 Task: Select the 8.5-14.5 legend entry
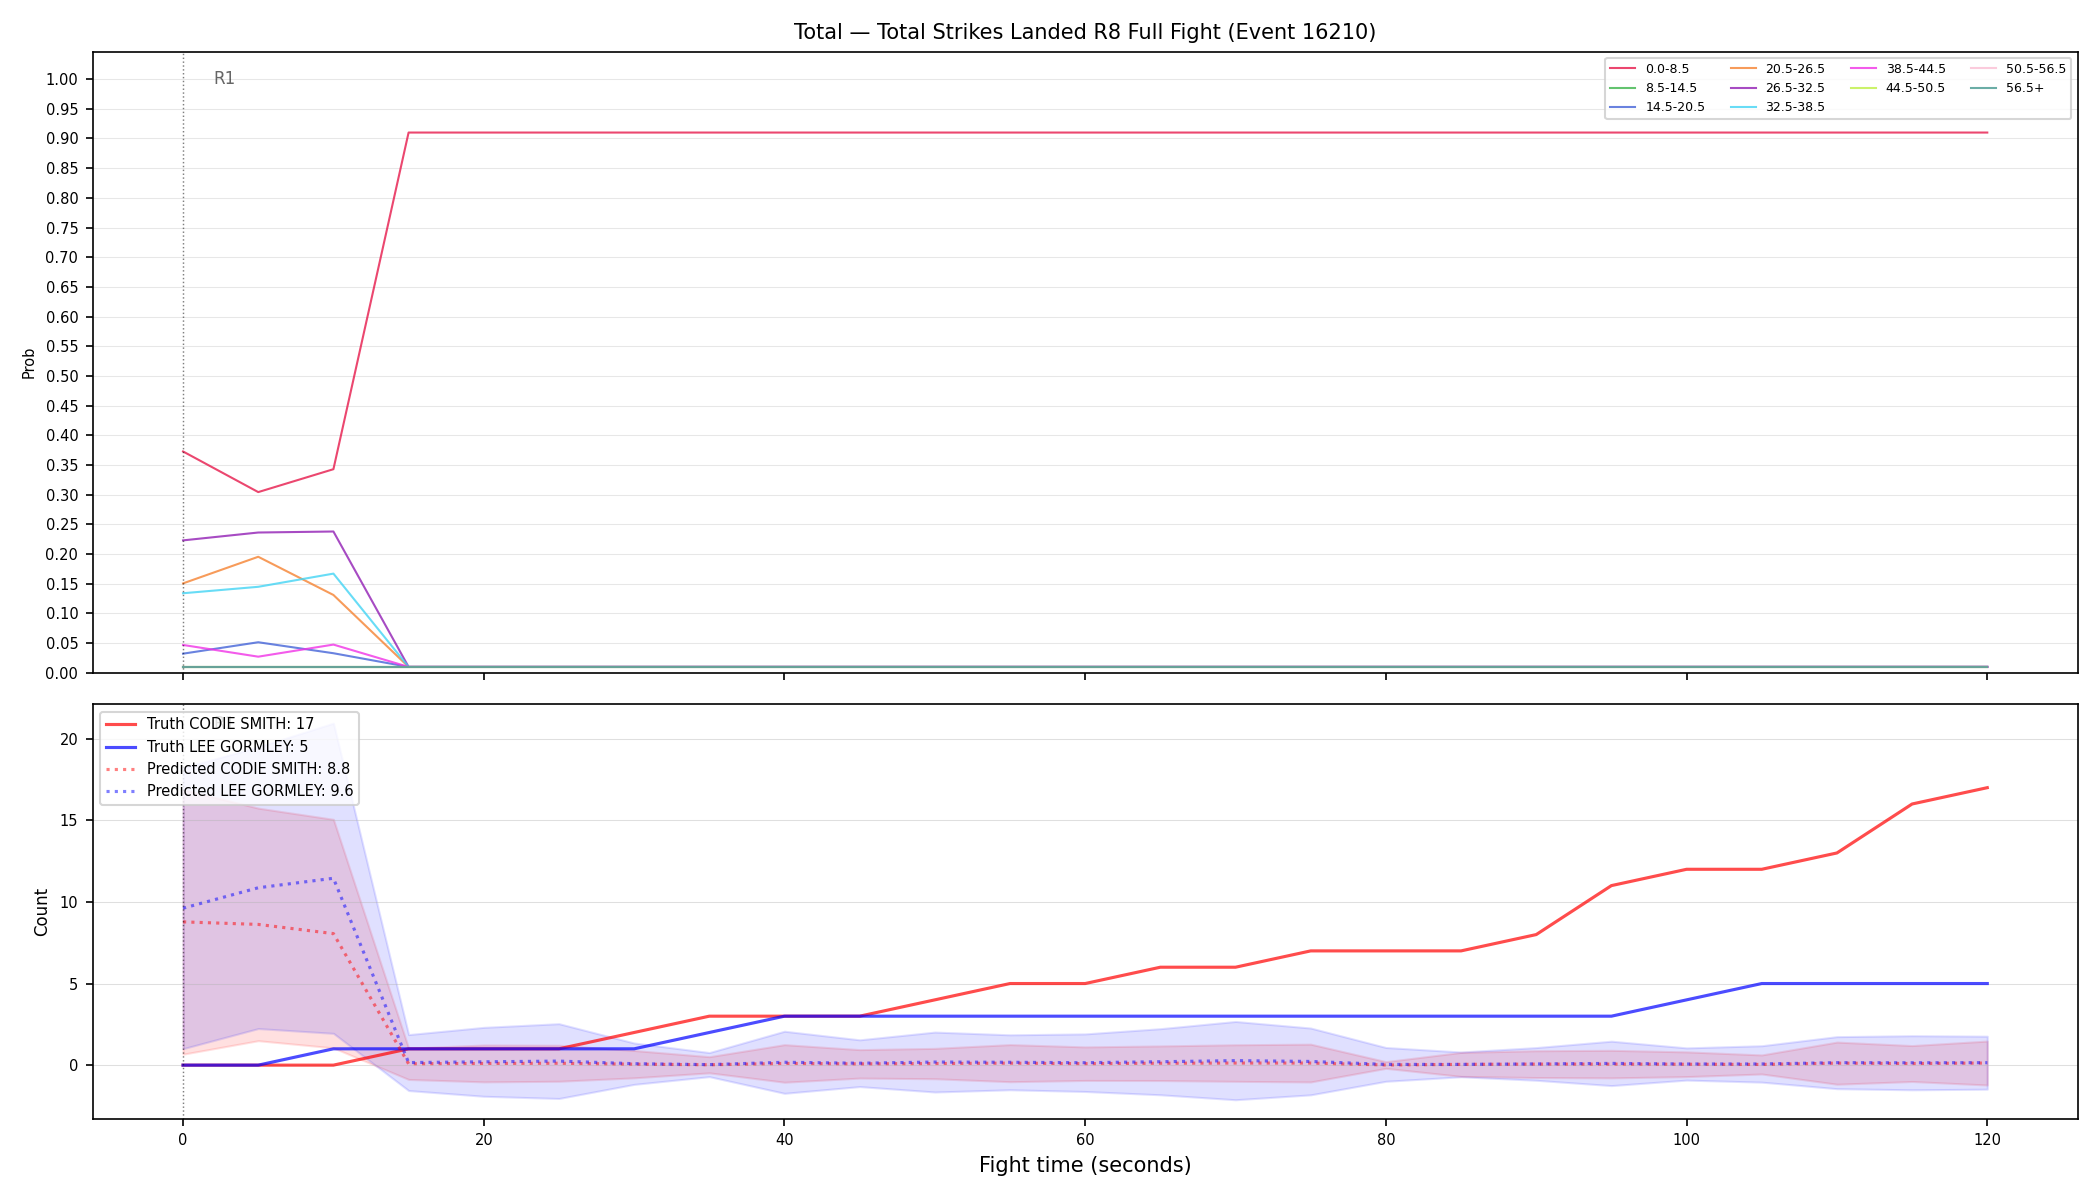pyautogui.click(x=1653, y=88)
